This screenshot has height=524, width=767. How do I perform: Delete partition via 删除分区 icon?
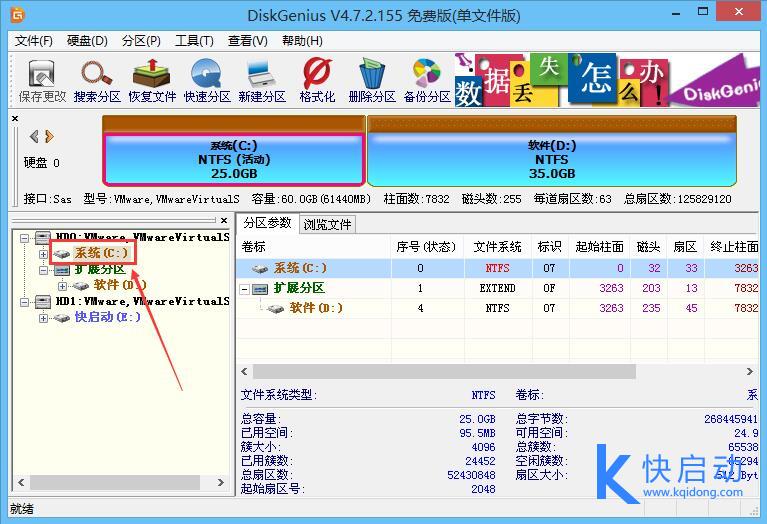click(x=372, y=81)
